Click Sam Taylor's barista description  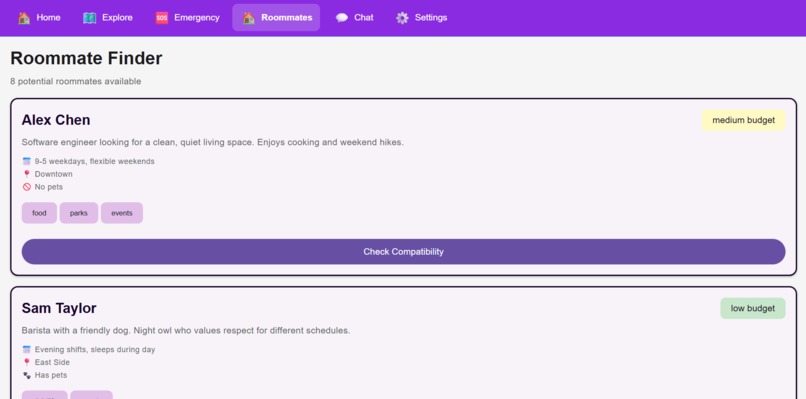point(186,330)
